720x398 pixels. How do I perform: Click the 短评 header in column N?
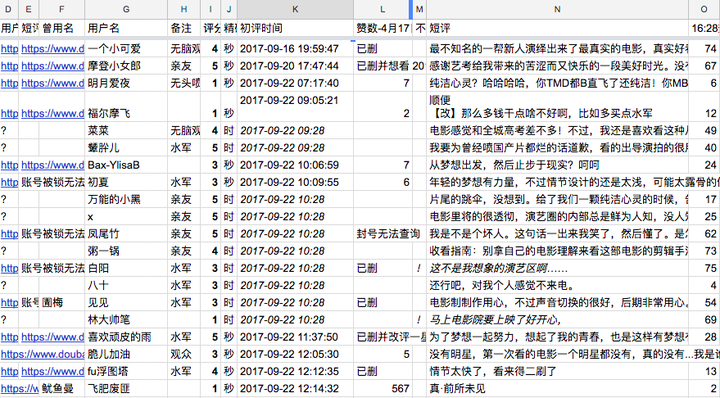[x=557, y=28]
